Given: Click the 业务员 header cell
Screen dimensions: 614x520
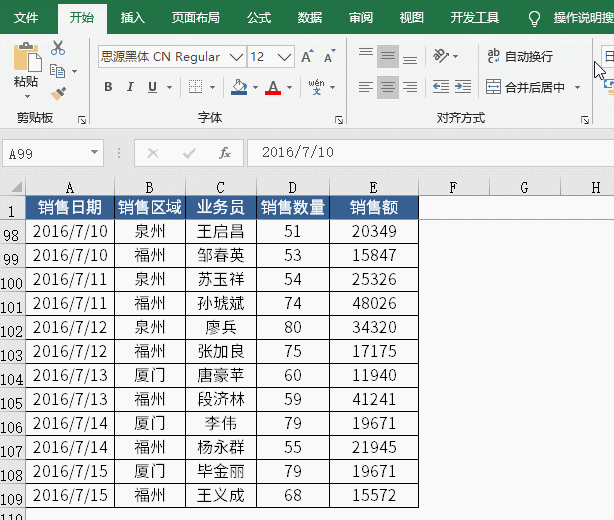Looking at the screenshot, I should (221, 207).
